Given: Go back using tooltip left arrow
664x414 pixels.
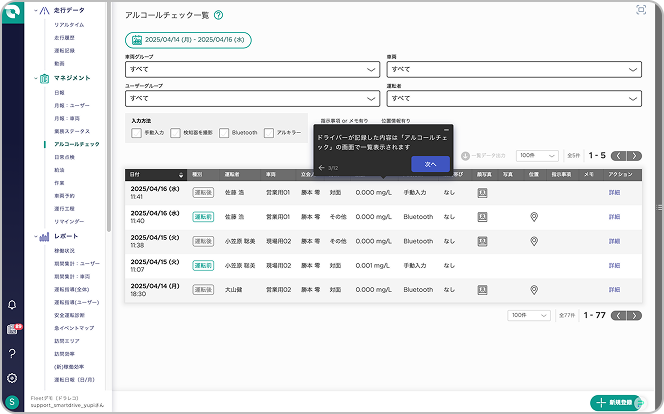Looking at the screenshot, I should click(x=321, y=168).
